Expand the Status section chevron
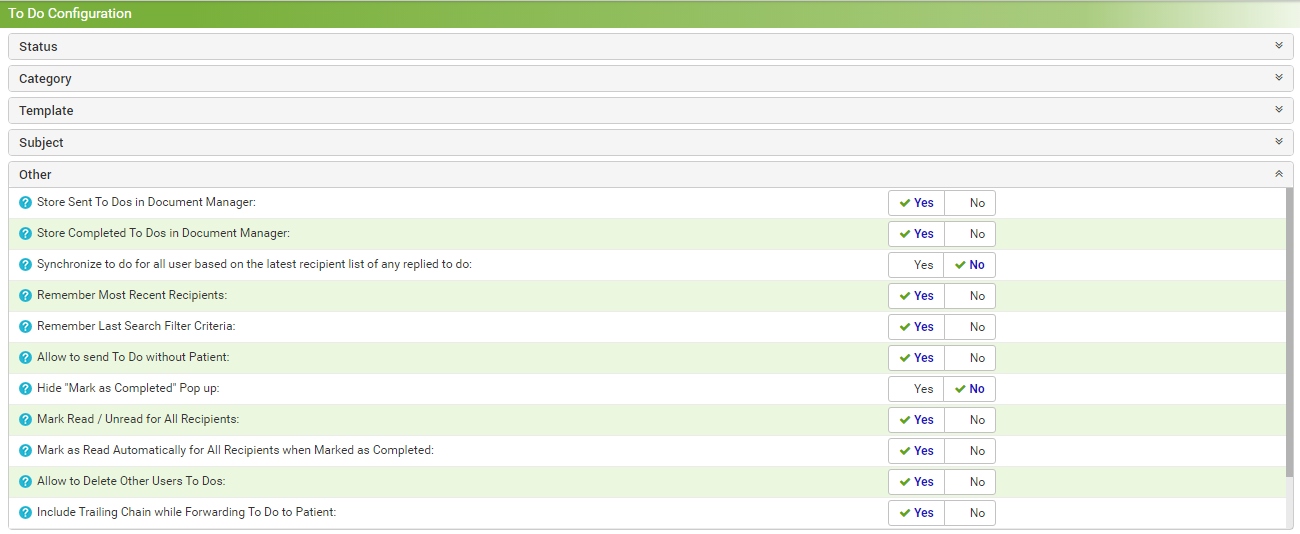The image size is (1300, 534). (1279, 46)
